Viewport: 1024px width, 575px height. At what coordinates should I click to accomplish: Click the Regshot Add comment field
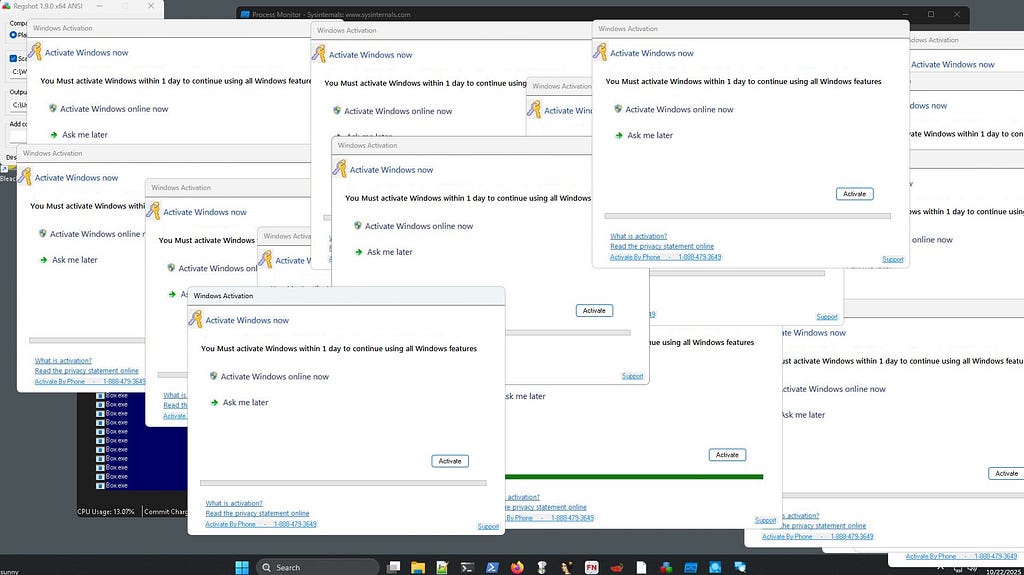[18, 136]
